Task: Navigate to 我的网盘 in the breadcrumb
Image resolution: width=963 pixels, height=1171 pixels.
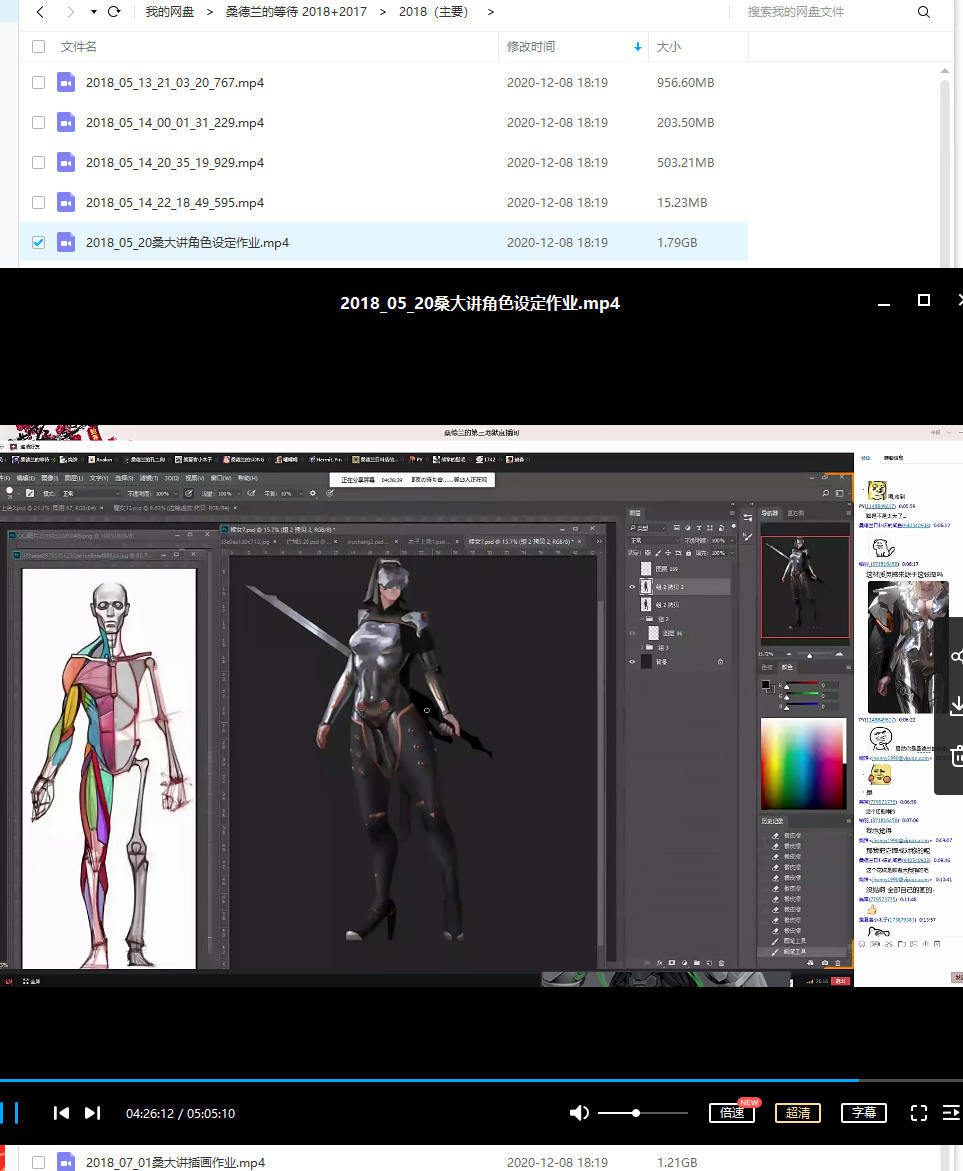Action: (170, 12)
